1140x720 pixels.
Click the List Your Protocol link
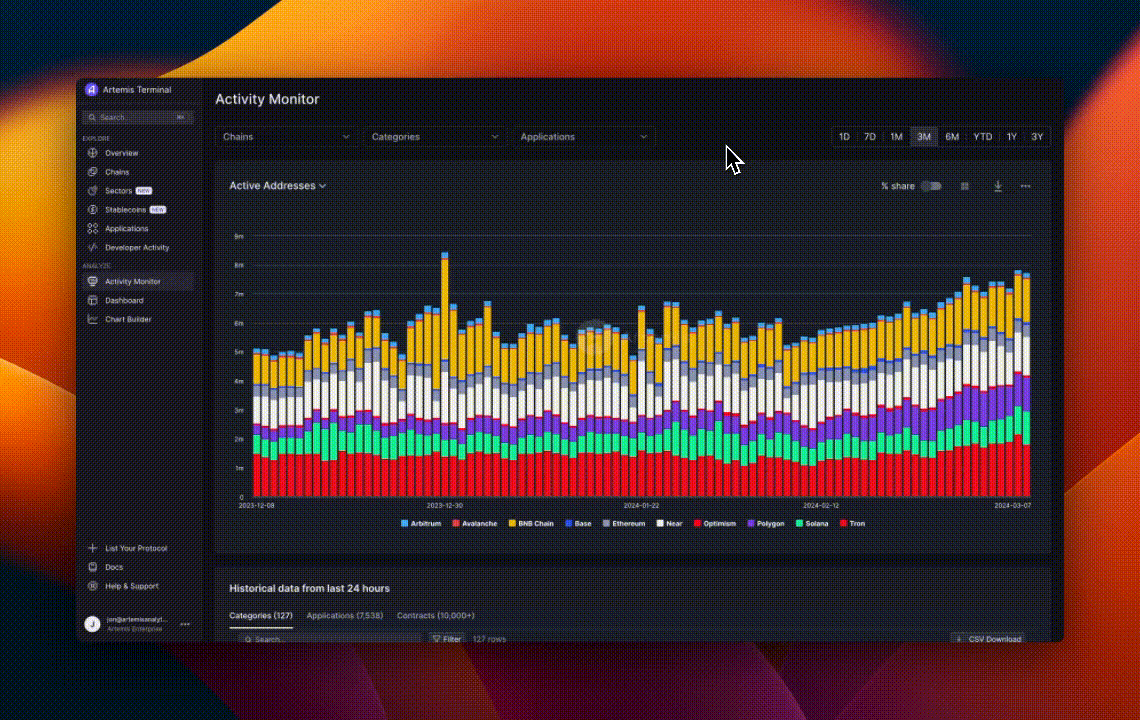pyautogui.click(x=136, y=548)
